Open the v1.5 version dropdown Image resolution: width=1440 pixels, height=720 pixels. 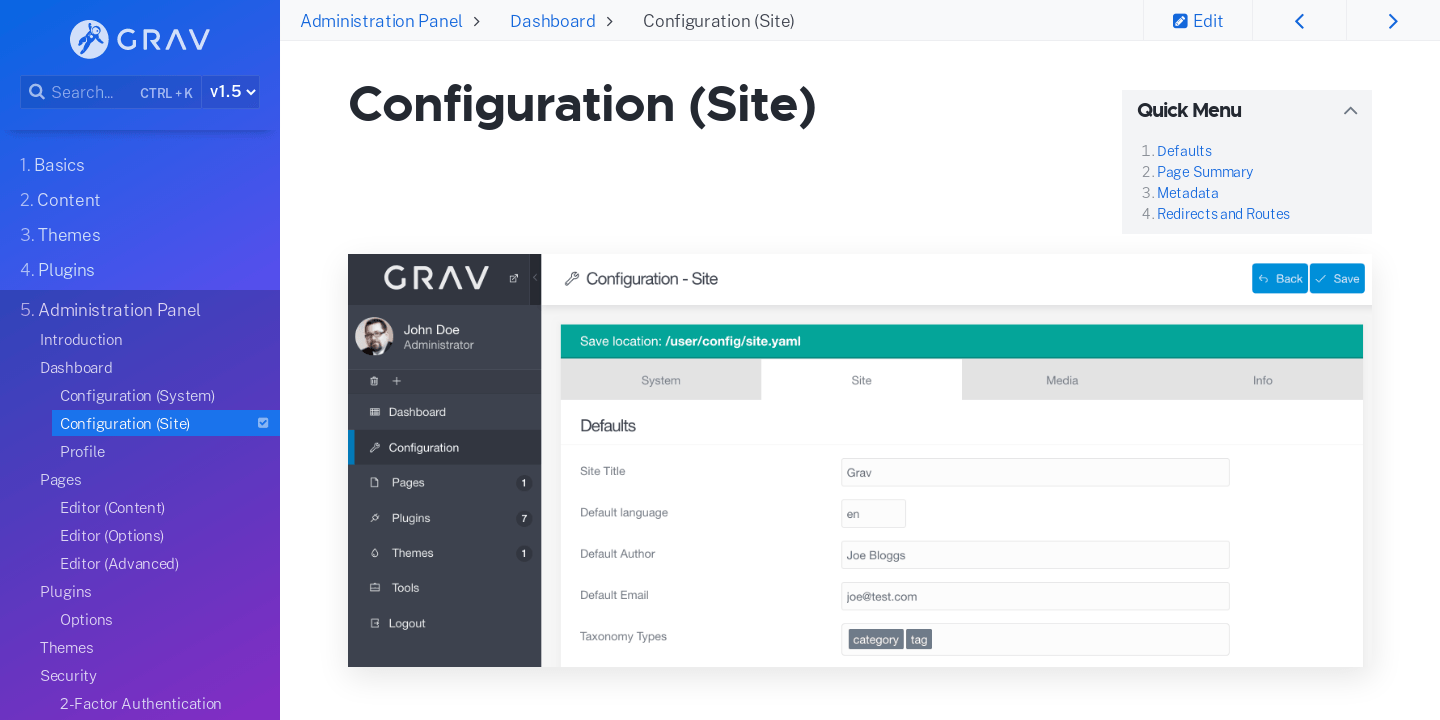click(231, 91)
